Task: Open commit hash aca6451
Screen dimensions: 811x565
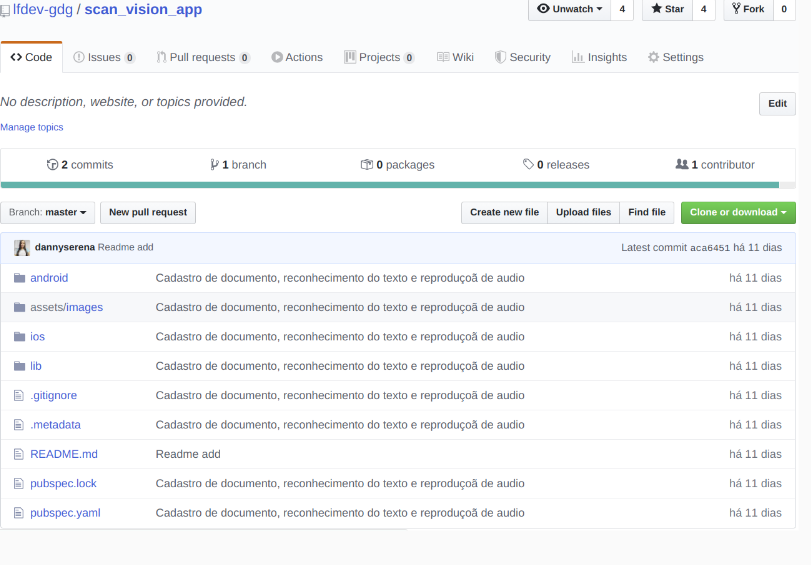Action: (710, 248)
